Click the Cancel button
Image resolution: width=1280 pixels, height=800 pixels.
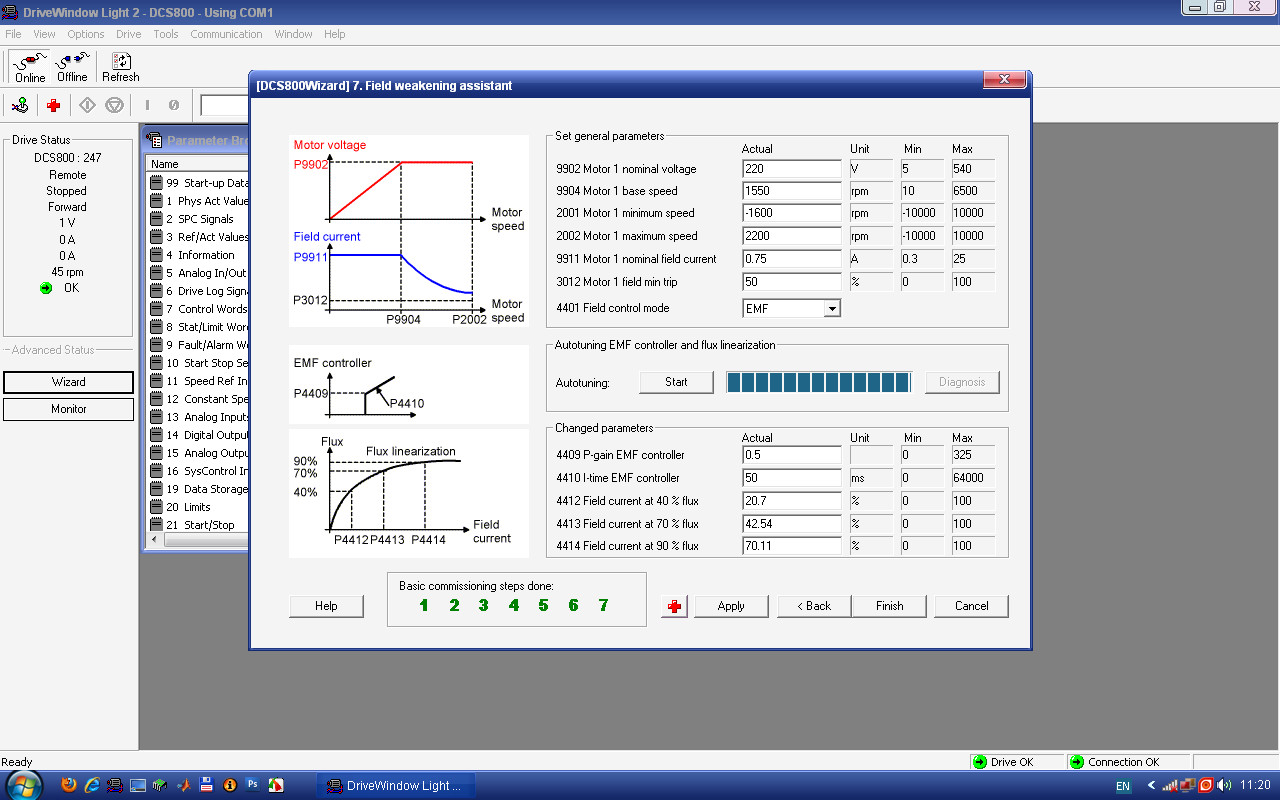tap(971, 606)
